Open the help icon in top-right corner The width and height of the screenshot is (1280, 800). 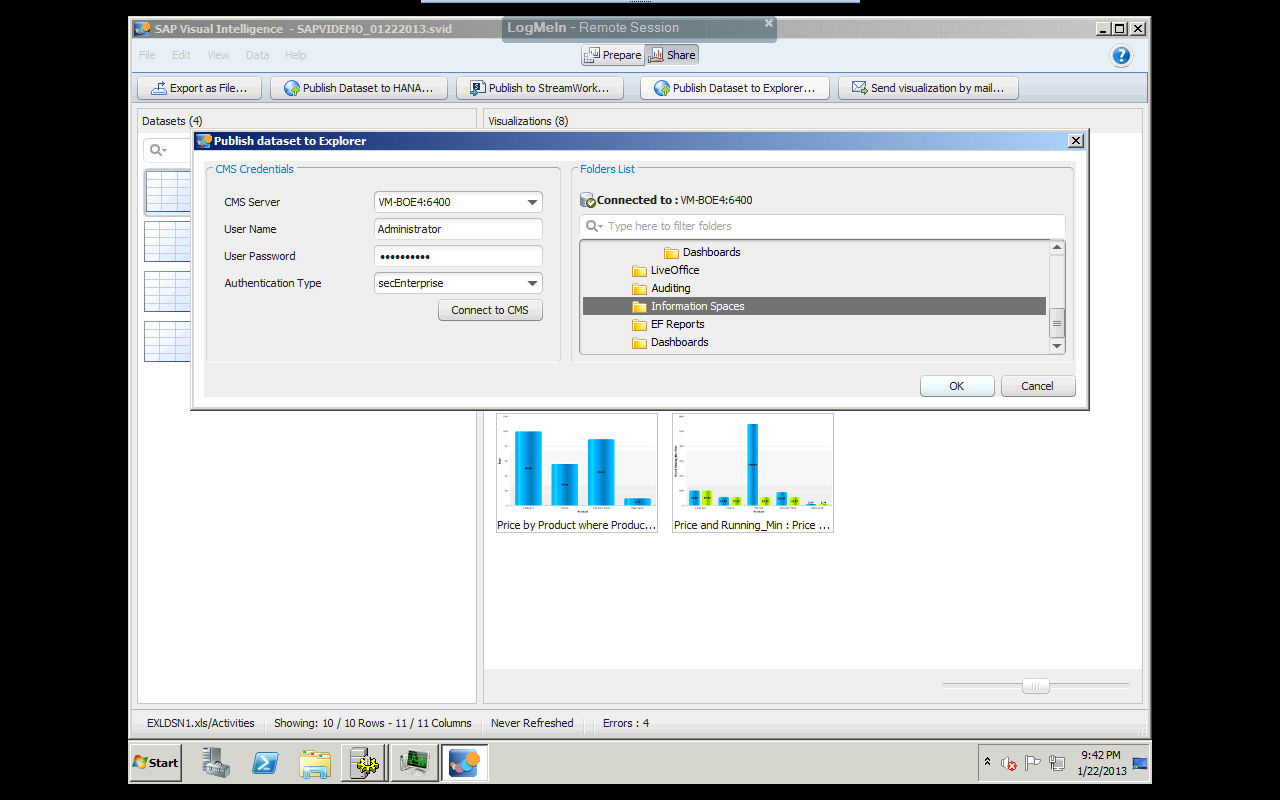(x=1121, y=56)
